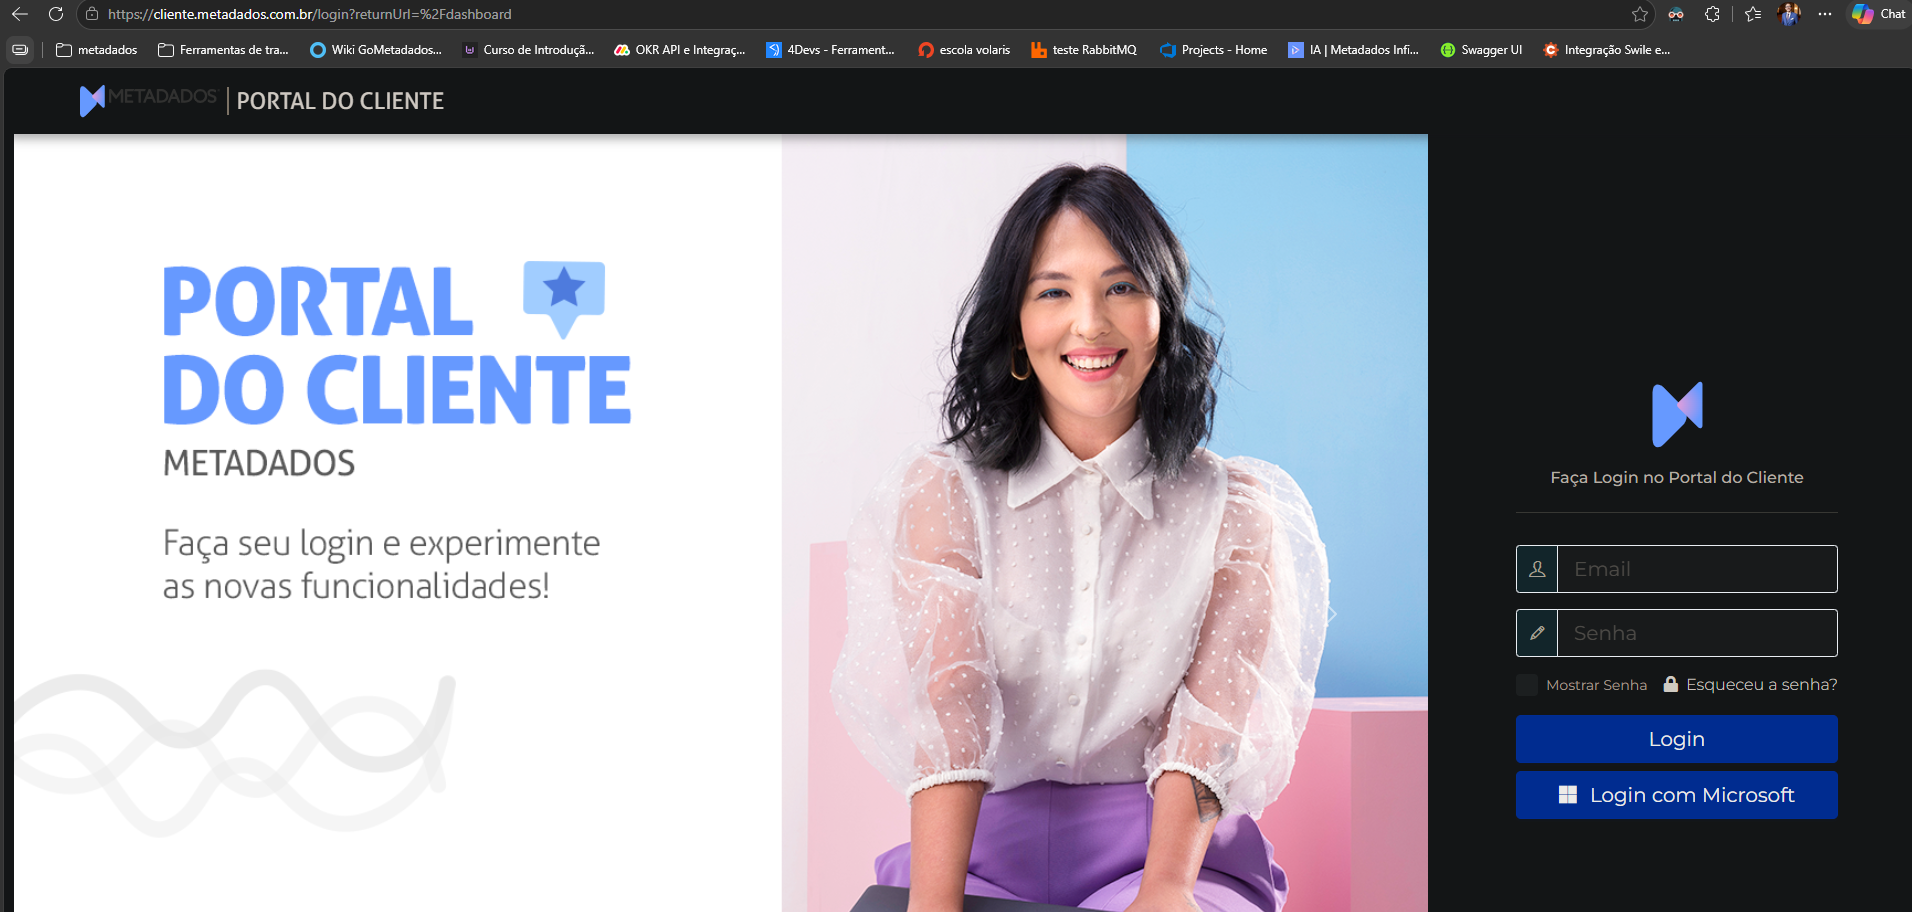Open the teste RabbitMQ bookmark
Screen dimensions: 1912x912
coord(1084,50)
